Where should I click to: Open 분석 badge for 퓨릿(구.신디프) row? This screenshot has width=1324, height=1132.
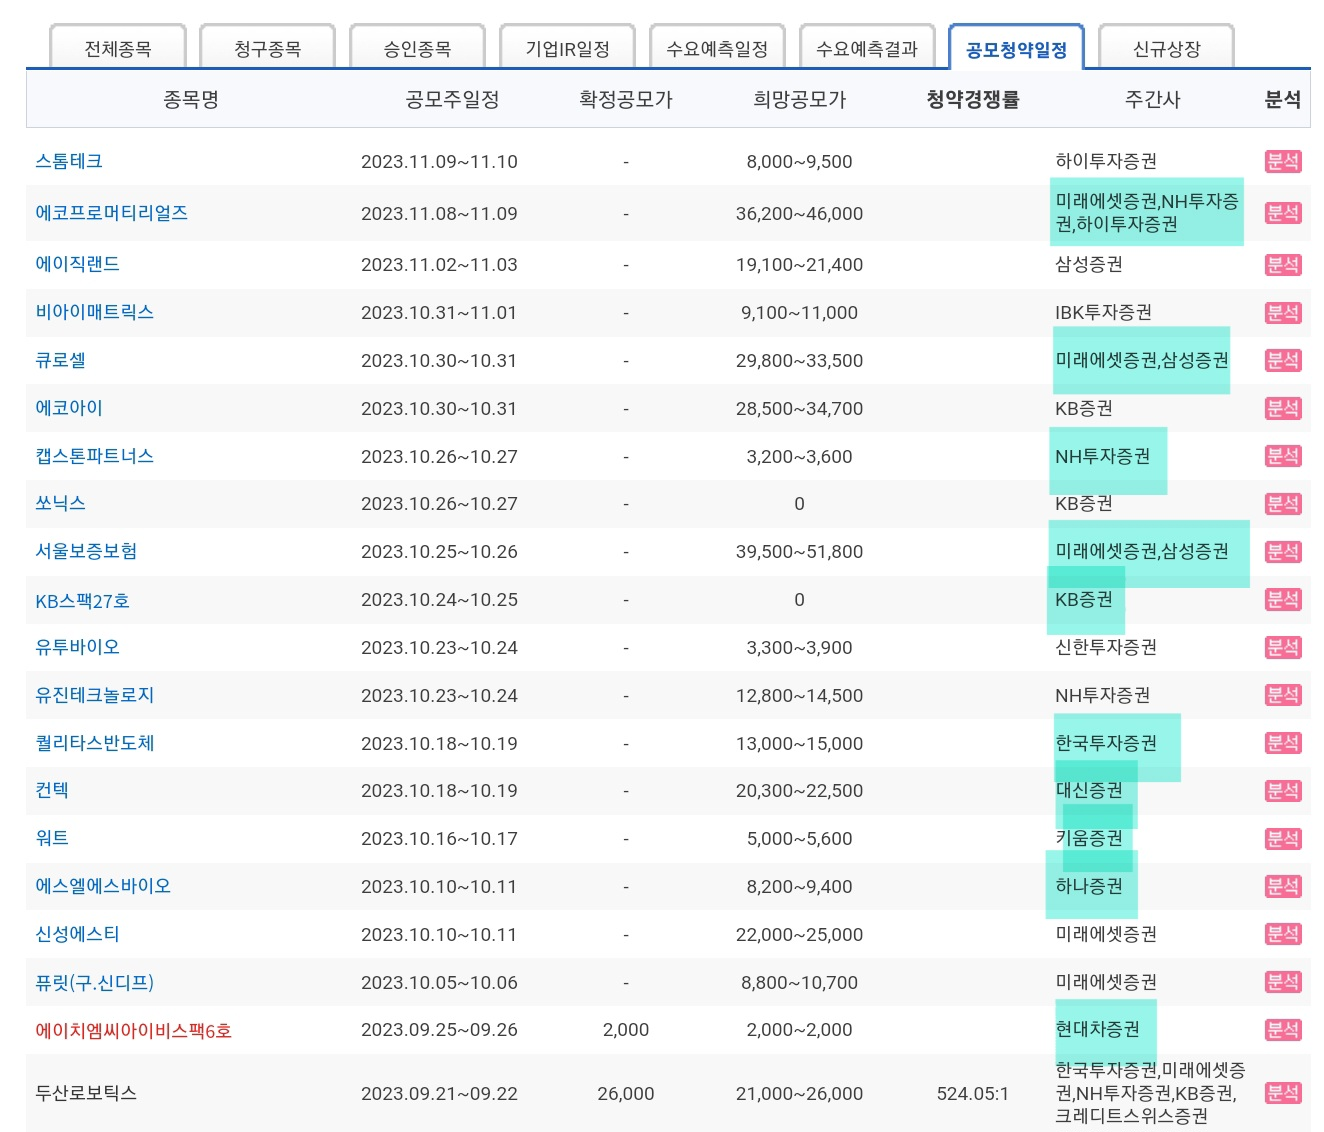[x=1283, y=982]
